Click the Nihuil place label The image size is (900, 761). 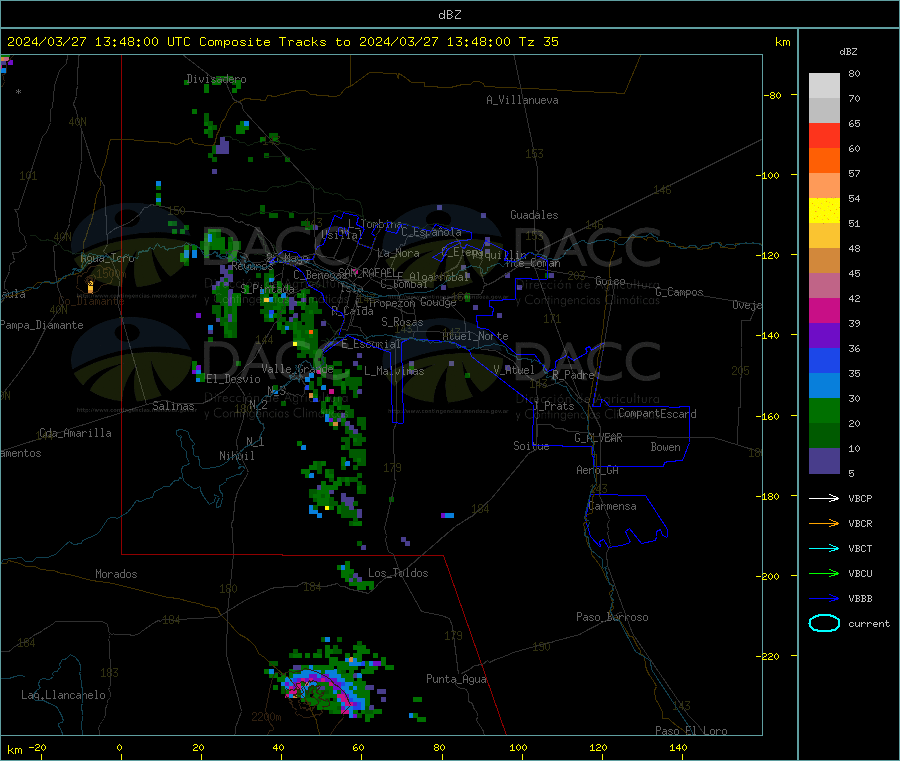[x=236, y=456]
